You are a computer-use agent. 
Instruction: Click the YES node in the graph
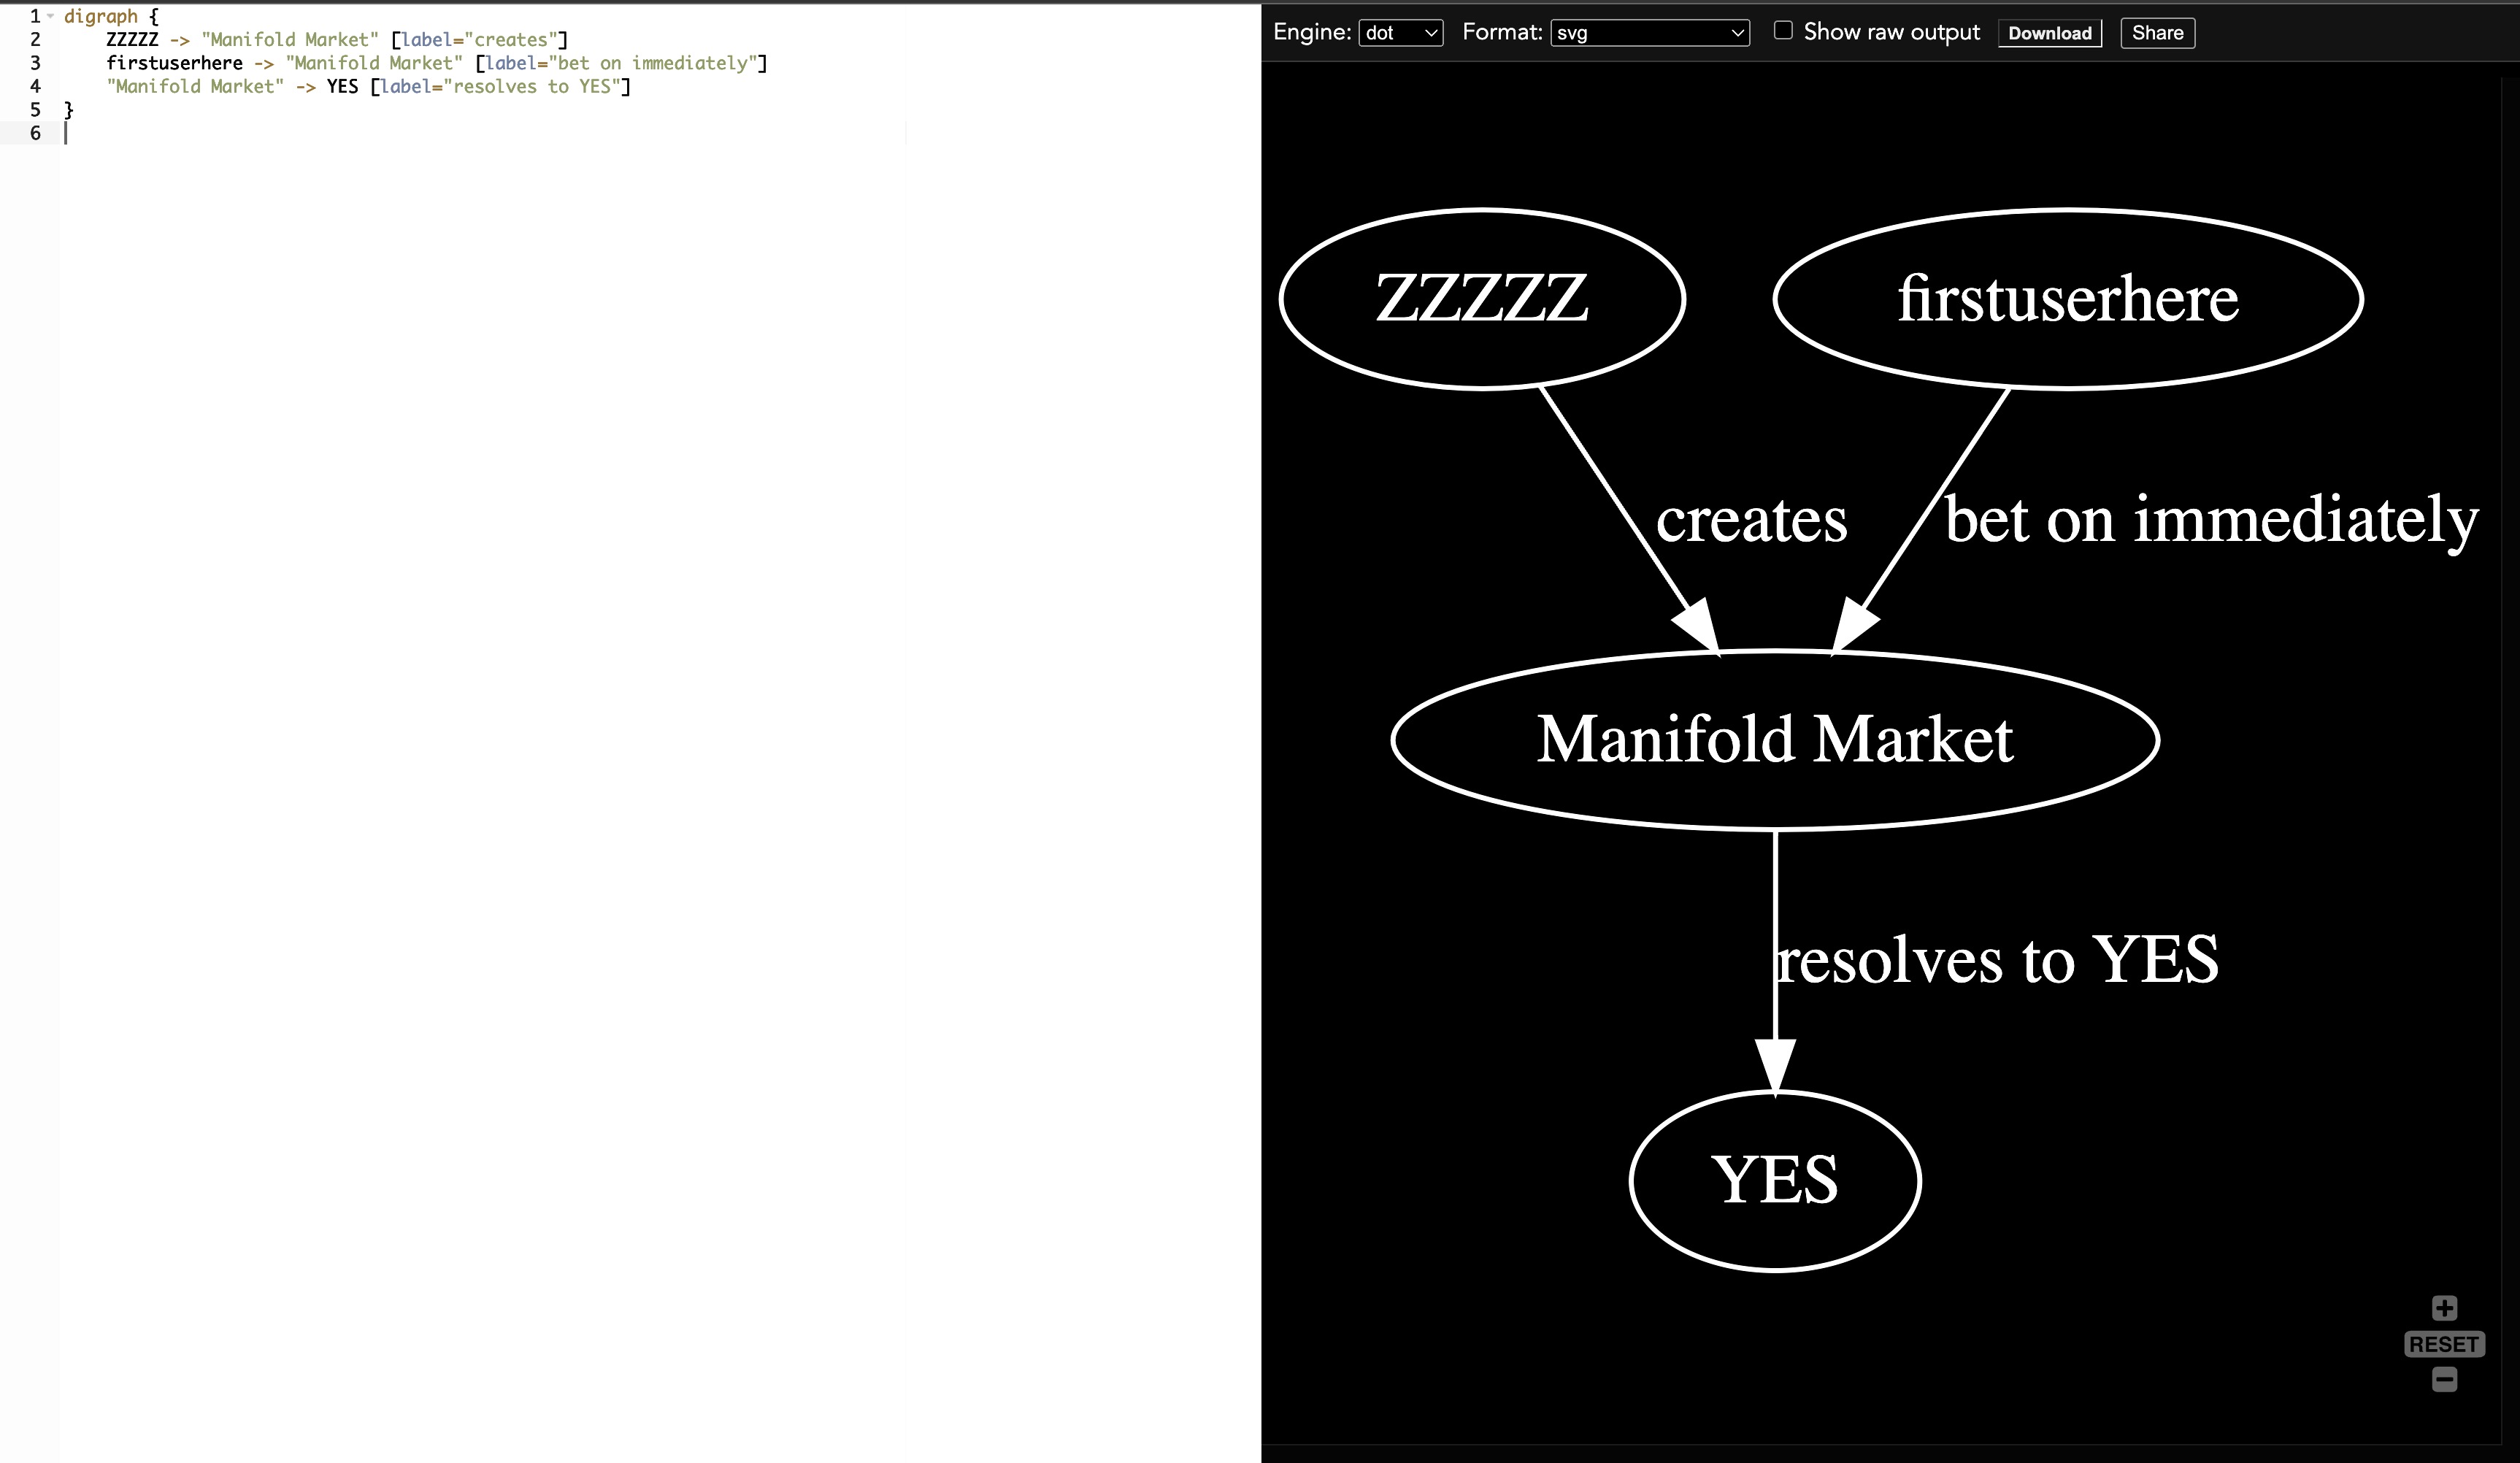point(1775,1181)
